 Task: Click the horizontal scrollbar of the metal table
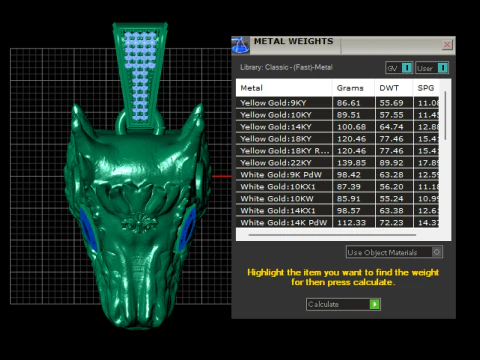point(332,235)
